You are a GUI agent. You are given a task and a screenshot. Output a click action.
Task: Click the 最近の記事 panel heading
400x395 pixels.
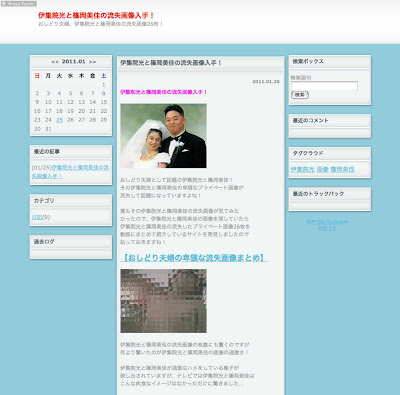47,152
